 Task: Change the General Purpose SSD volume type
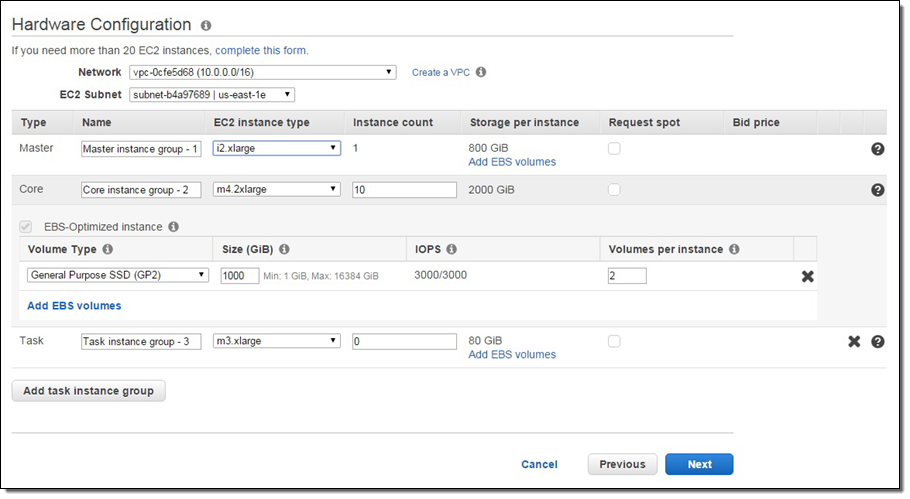pyautogui.click(x=118, y=275)
